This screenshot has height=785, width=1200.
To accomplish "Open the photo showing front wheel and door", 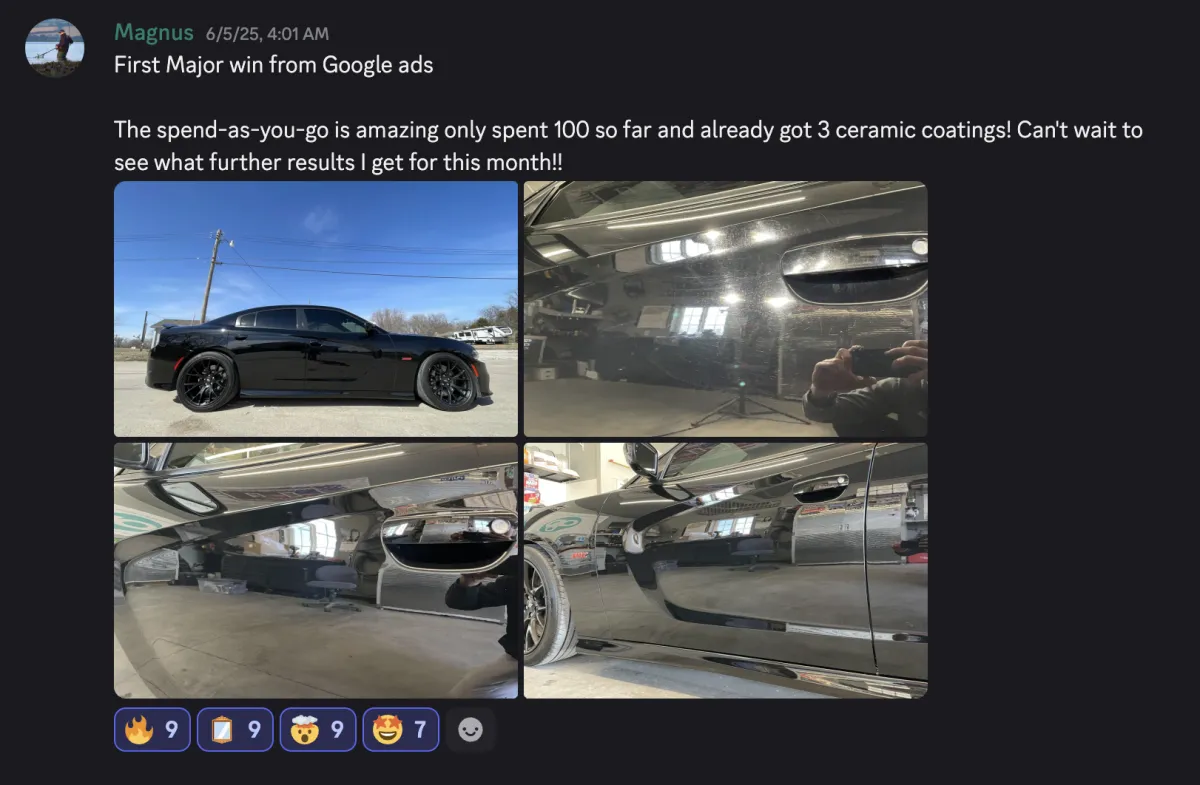I will tap(725, 570).
